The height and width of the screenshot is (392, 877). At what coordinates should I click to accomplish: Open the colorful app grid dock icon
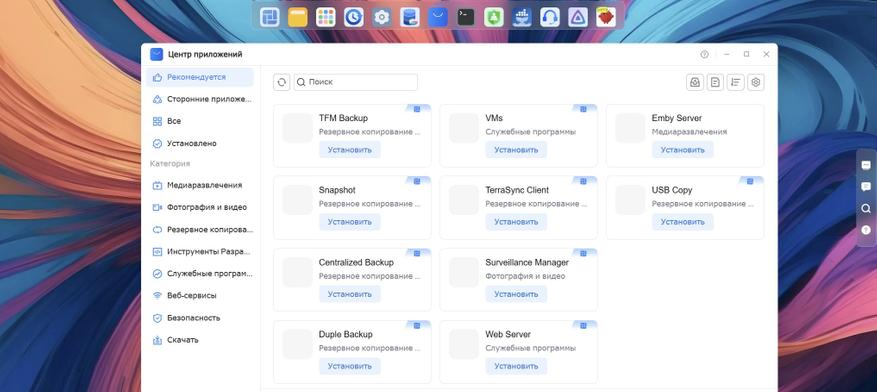click(326, 17)
